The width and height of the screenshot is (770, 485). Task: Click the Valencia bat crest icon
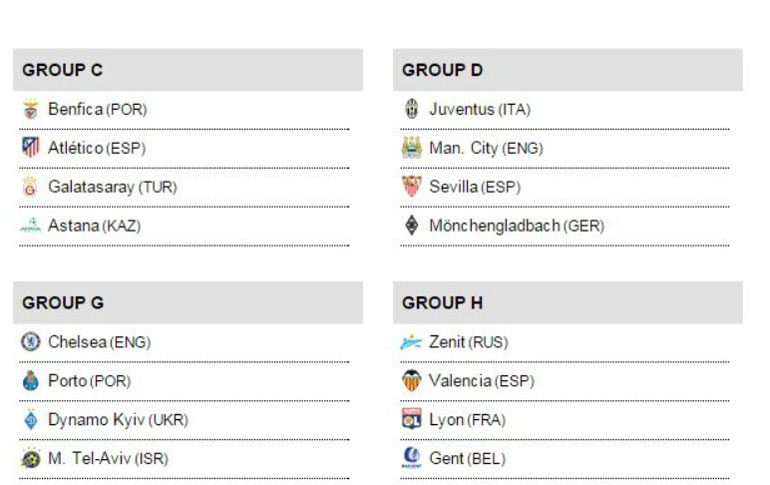click(411, 381)
